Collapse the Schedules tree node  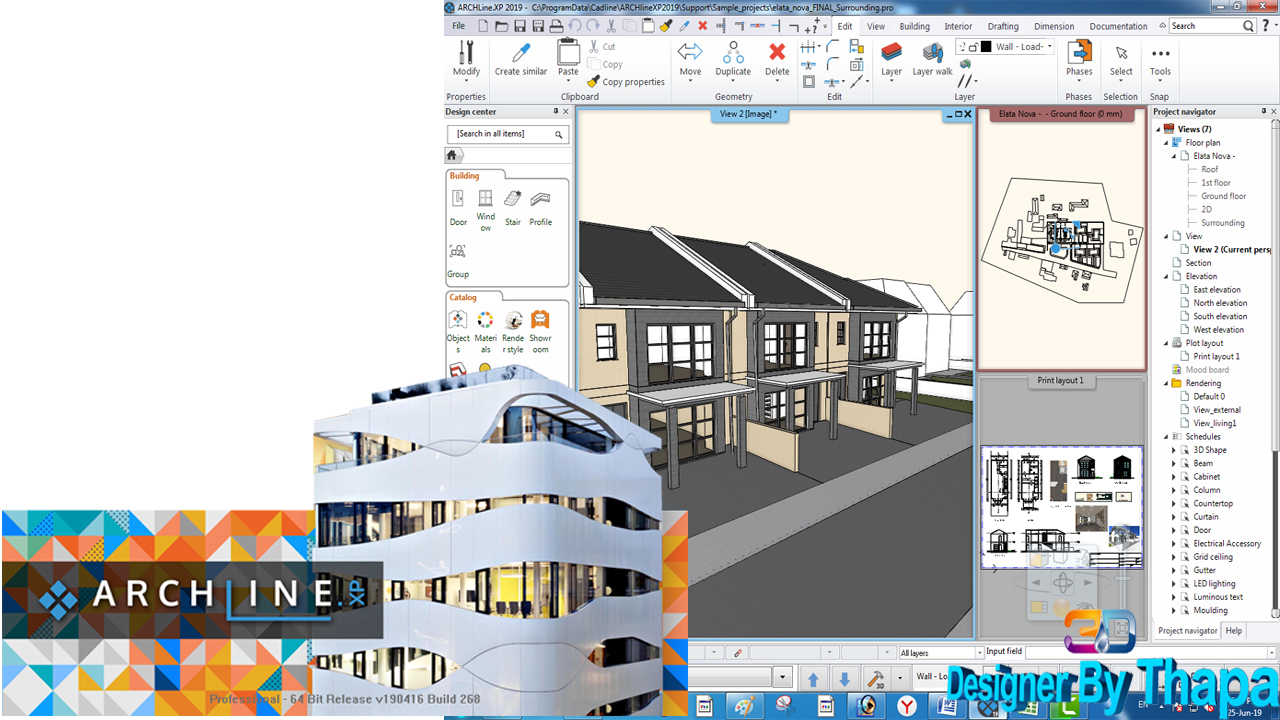1166,437
